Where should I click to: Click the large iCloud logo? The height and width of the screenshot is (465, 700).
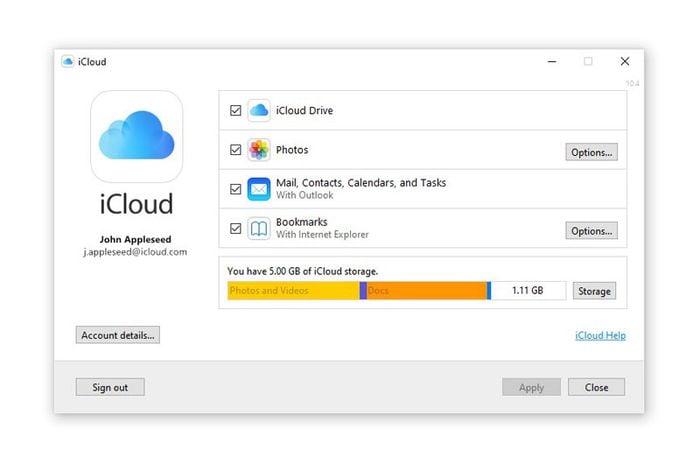[x=137, y=136]
